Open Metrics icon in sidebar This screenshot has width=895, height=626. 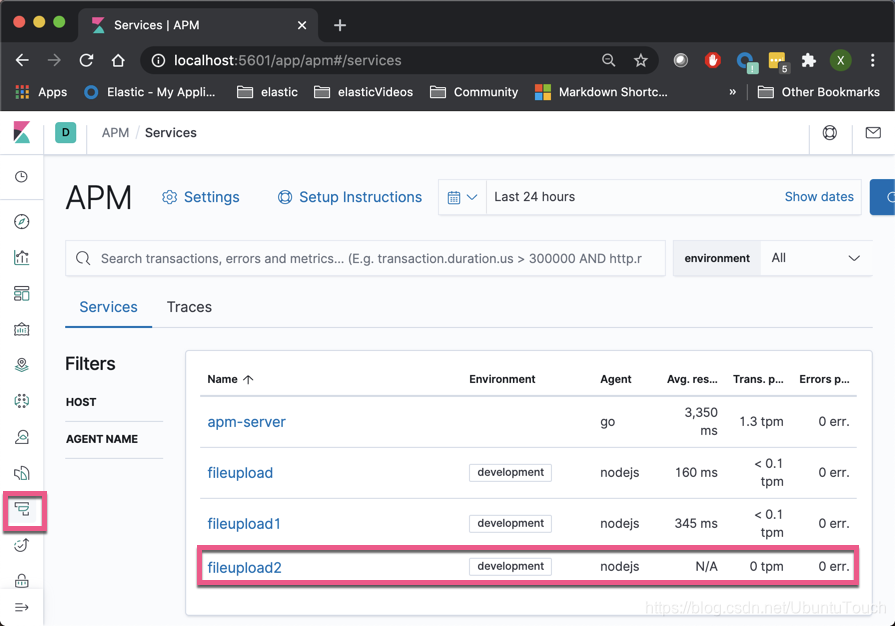pos(22,437)
